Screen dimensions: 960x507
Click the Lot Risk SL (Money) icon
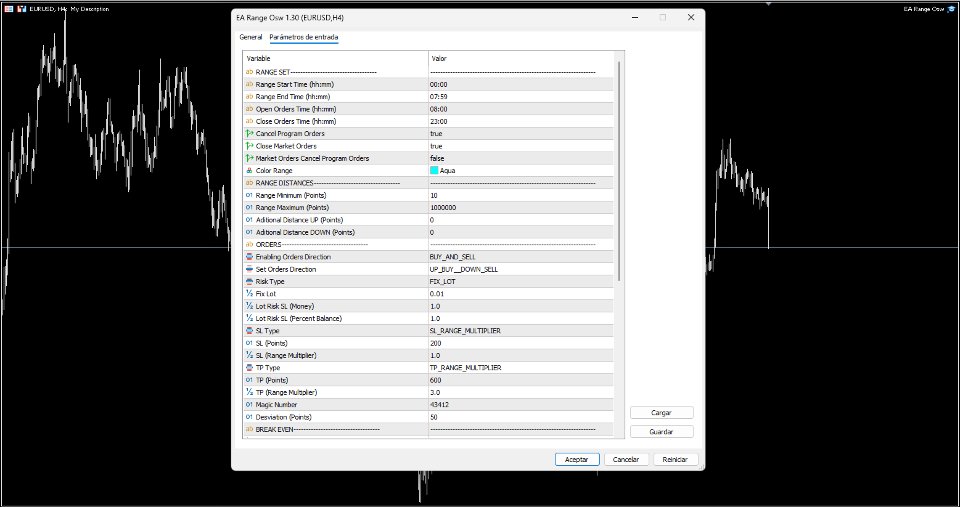249,306
